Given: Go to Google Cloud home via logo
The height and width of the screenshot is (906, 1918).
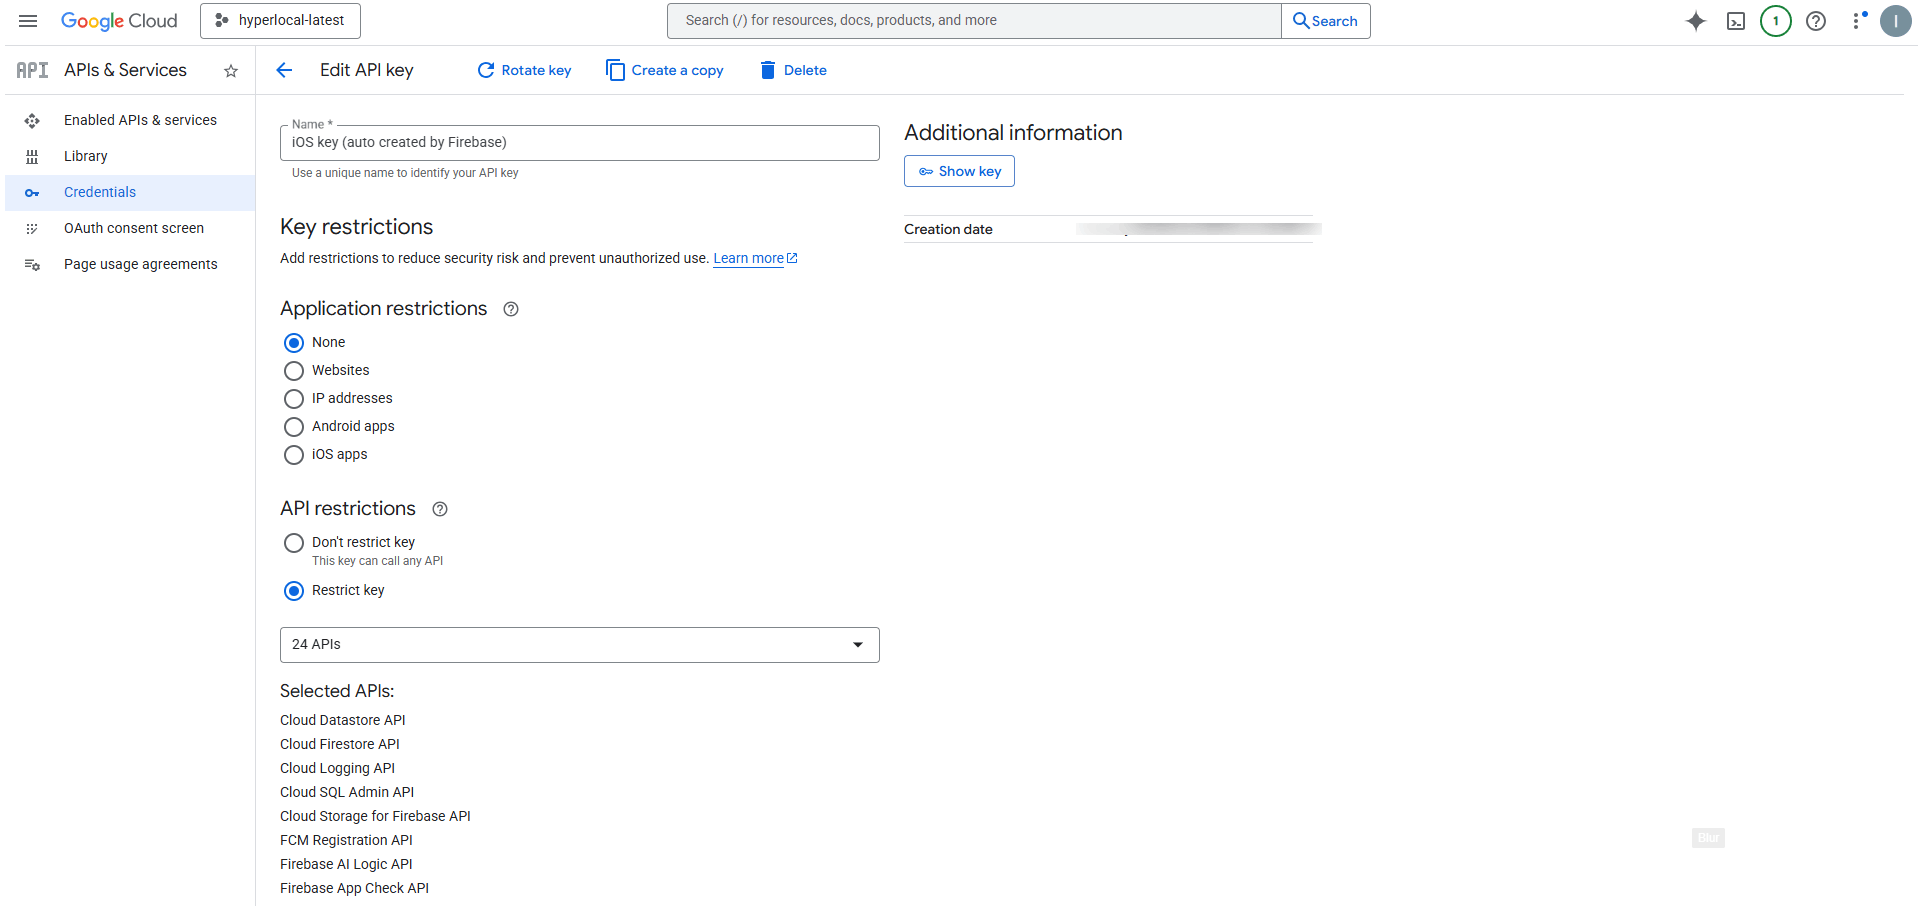Looking at the screenshot, I should pyautogui.click(x=119, y=21).
